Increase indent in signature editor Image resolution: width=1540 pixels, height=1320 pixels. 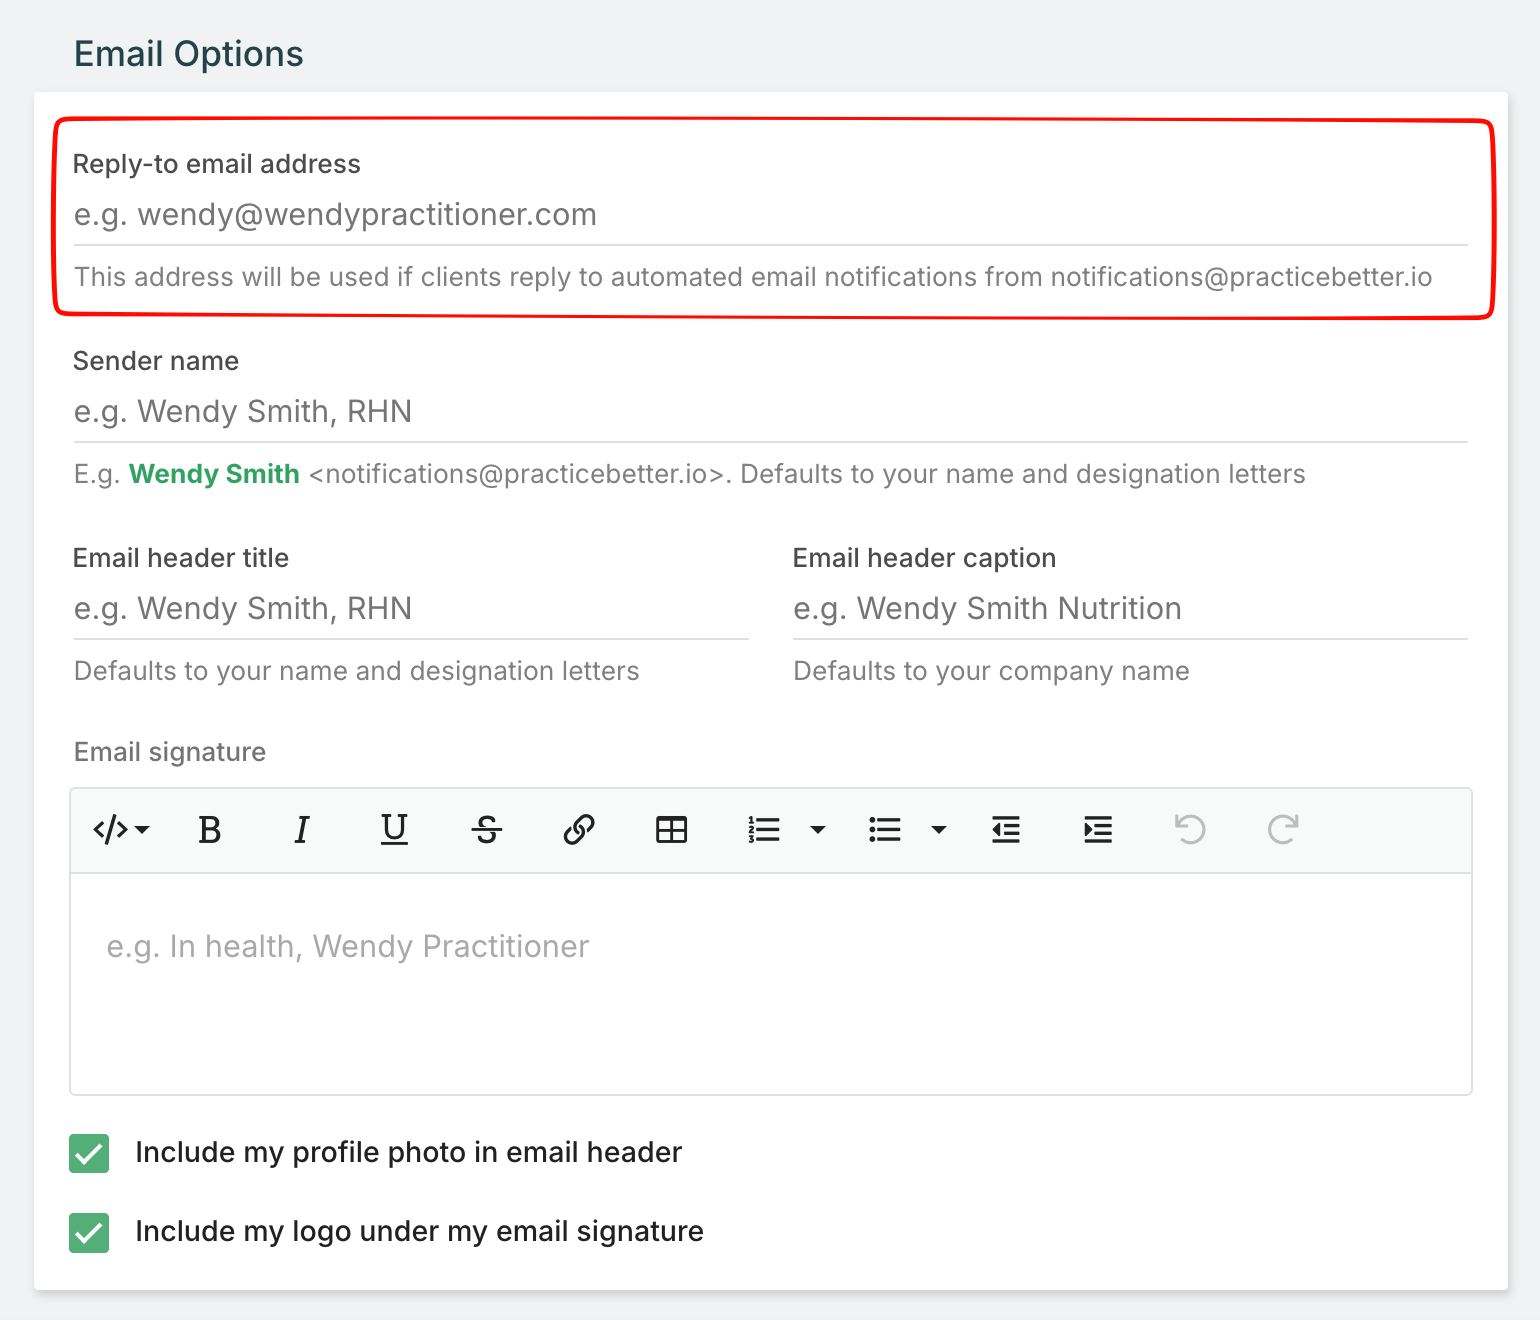coord(1098,830)
